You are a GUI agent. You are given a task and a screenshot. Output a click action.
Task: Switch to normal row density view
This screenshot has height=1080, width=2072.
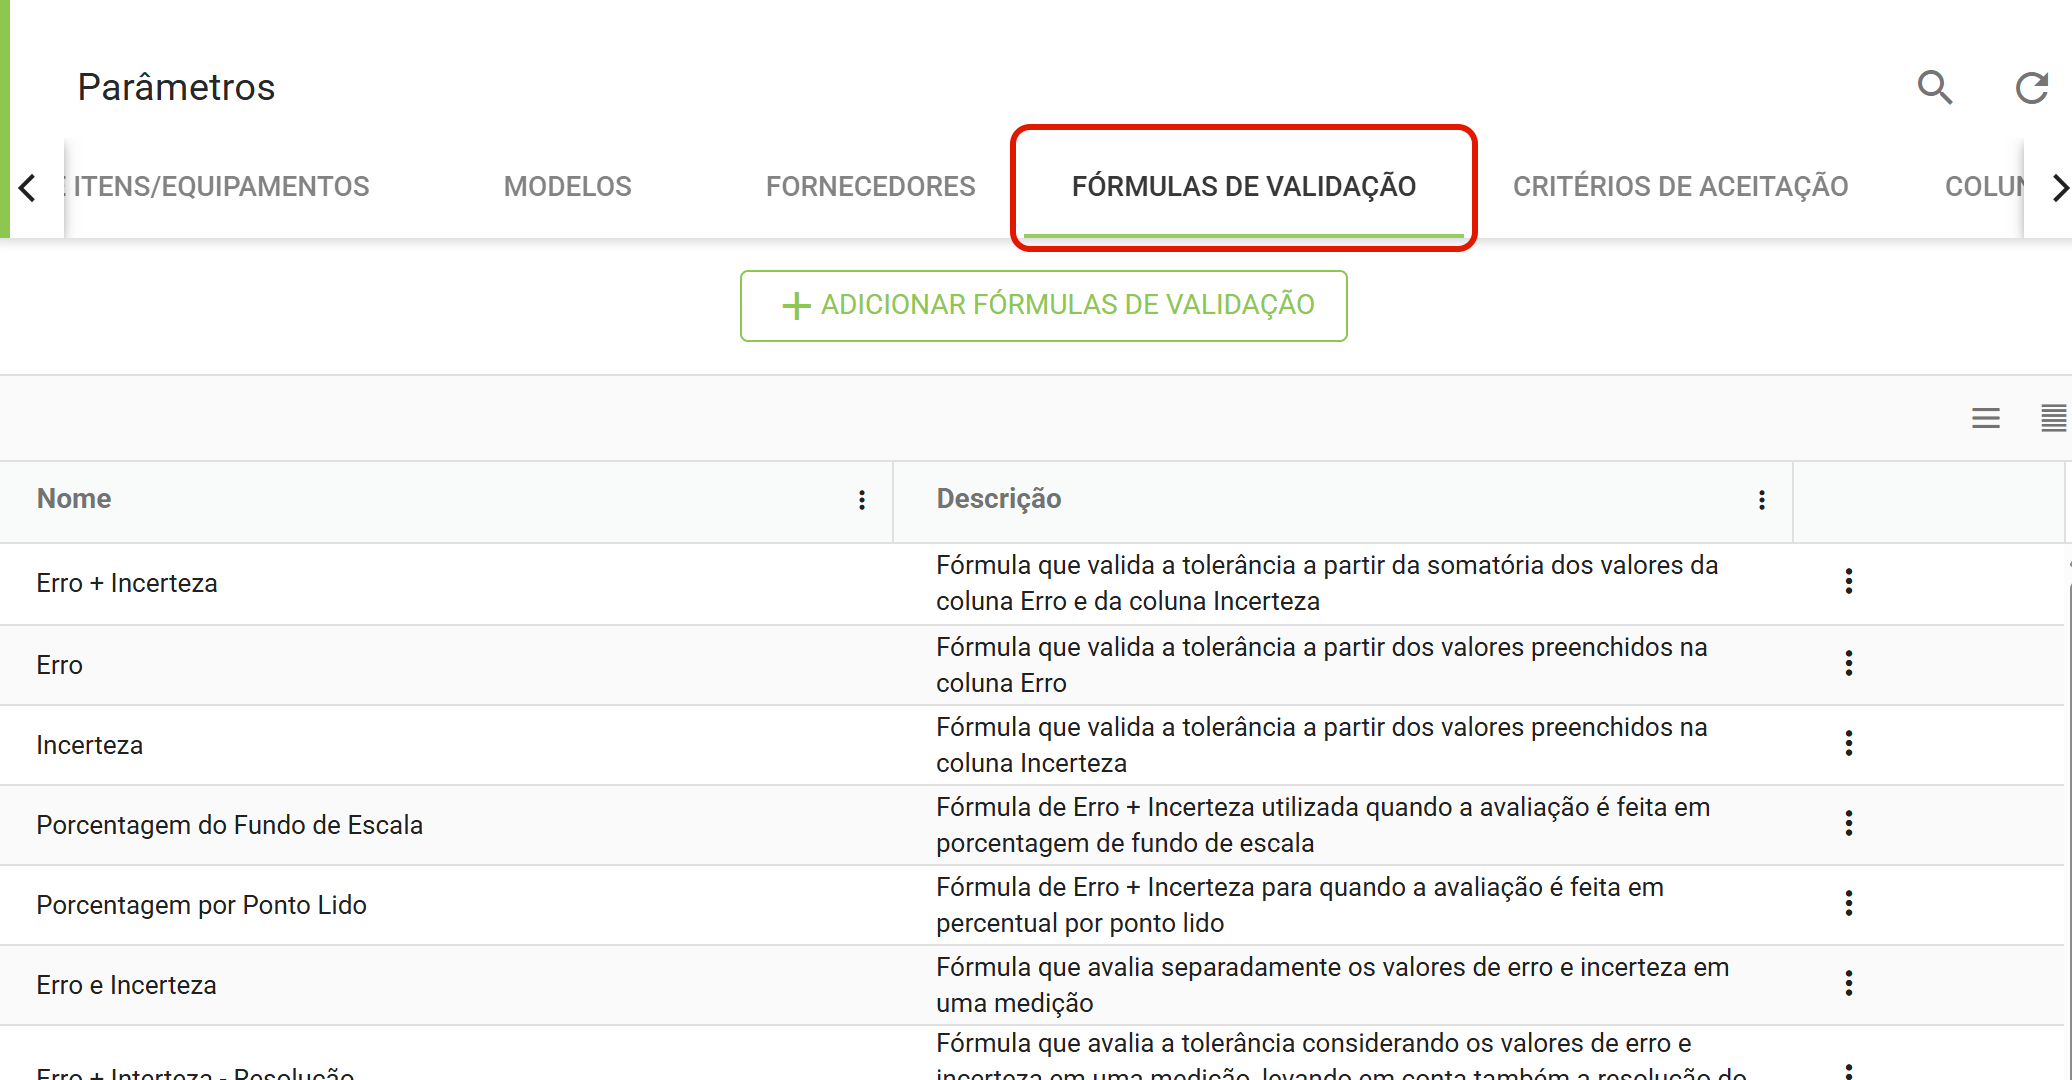[x=1986, y=418]
